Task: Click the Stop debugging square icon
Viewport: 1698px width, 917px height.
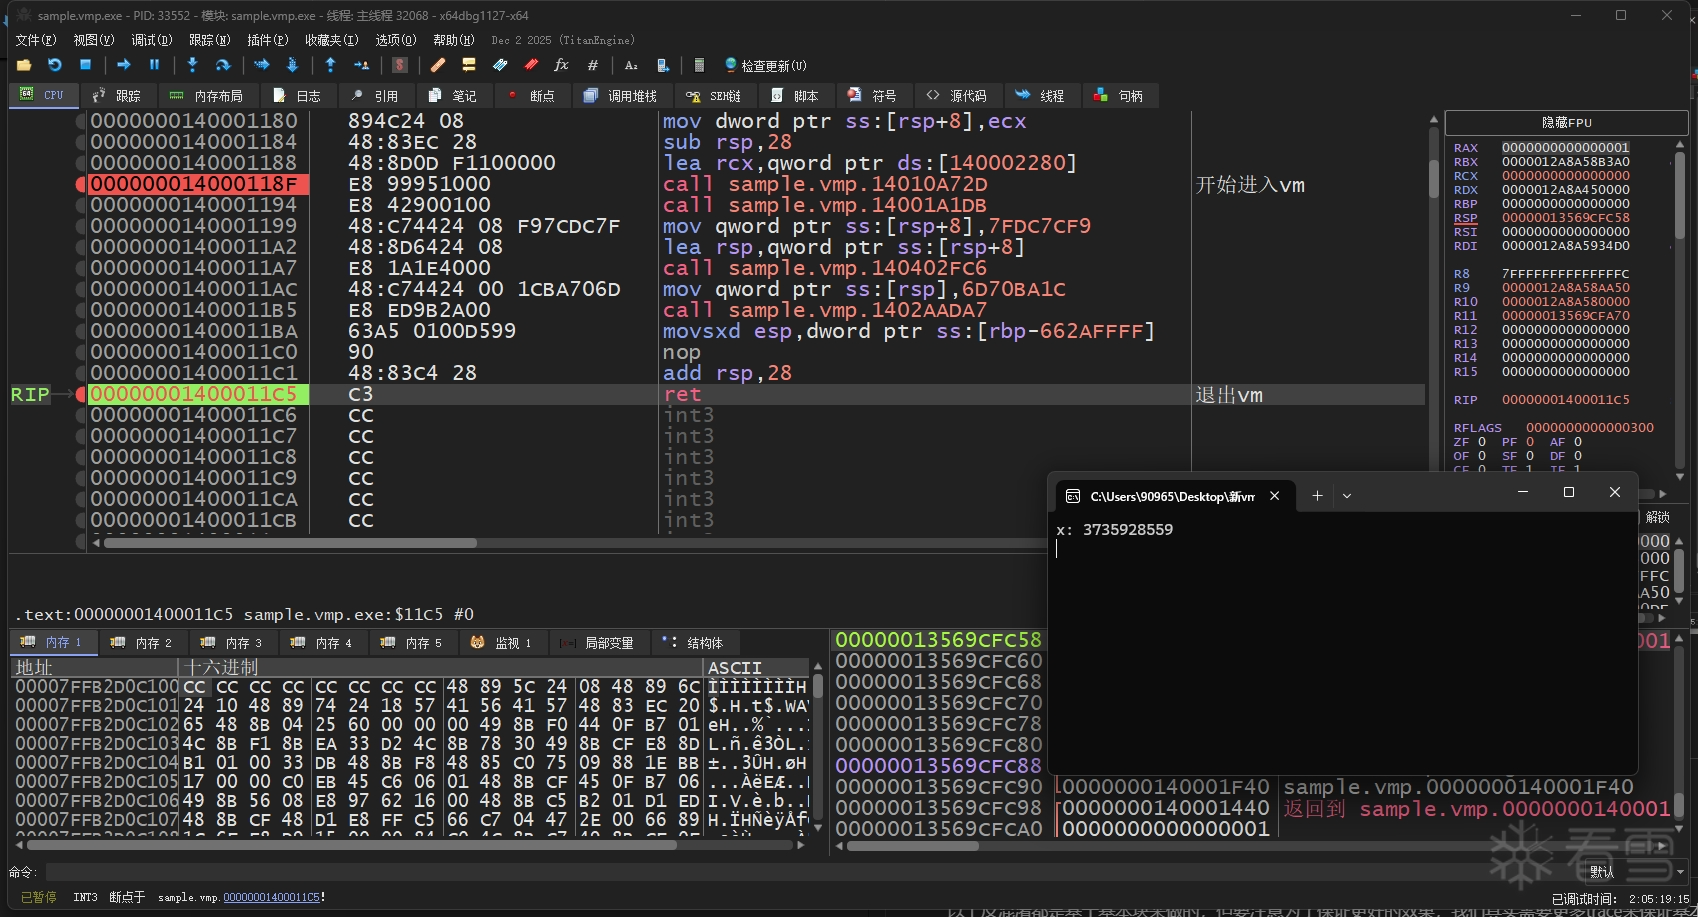Action: 86,65
